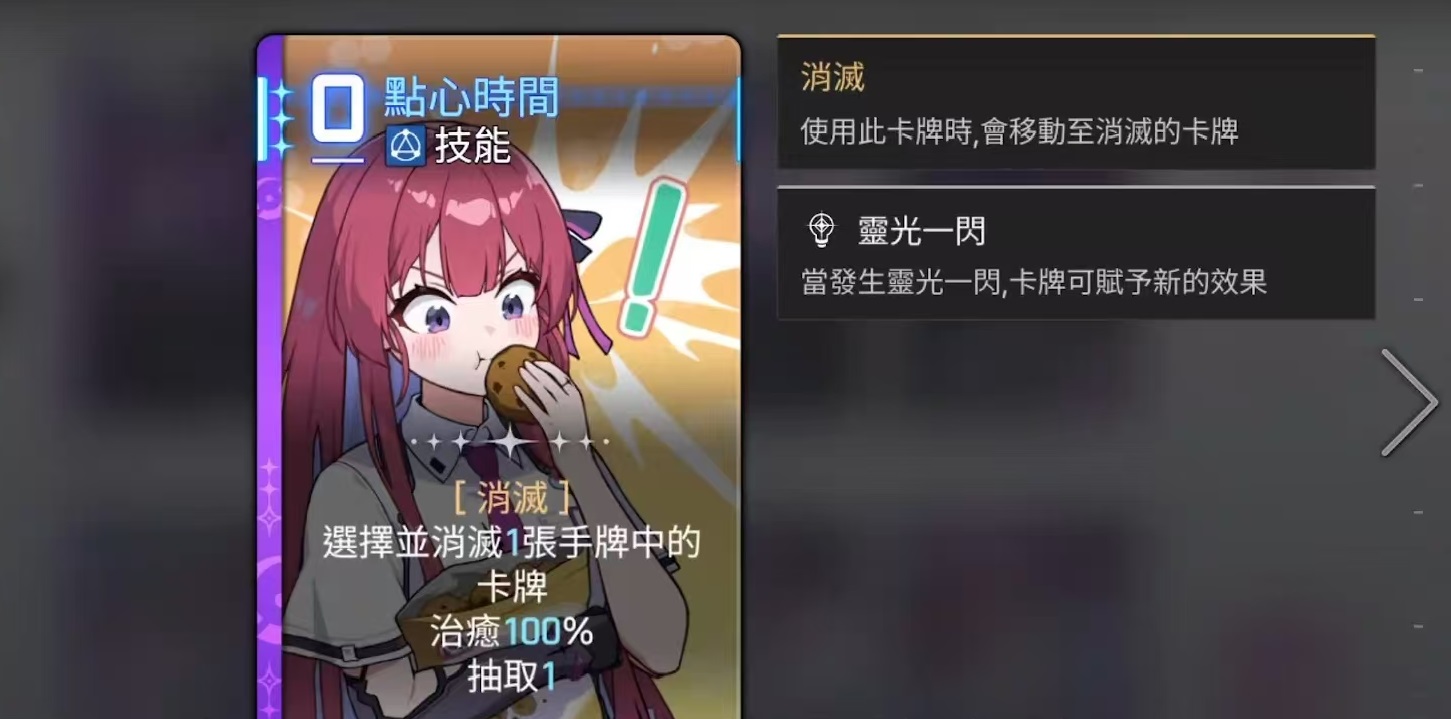
Task: Click the right chevron arrow for next card
Action: [x=1410, y=402]
